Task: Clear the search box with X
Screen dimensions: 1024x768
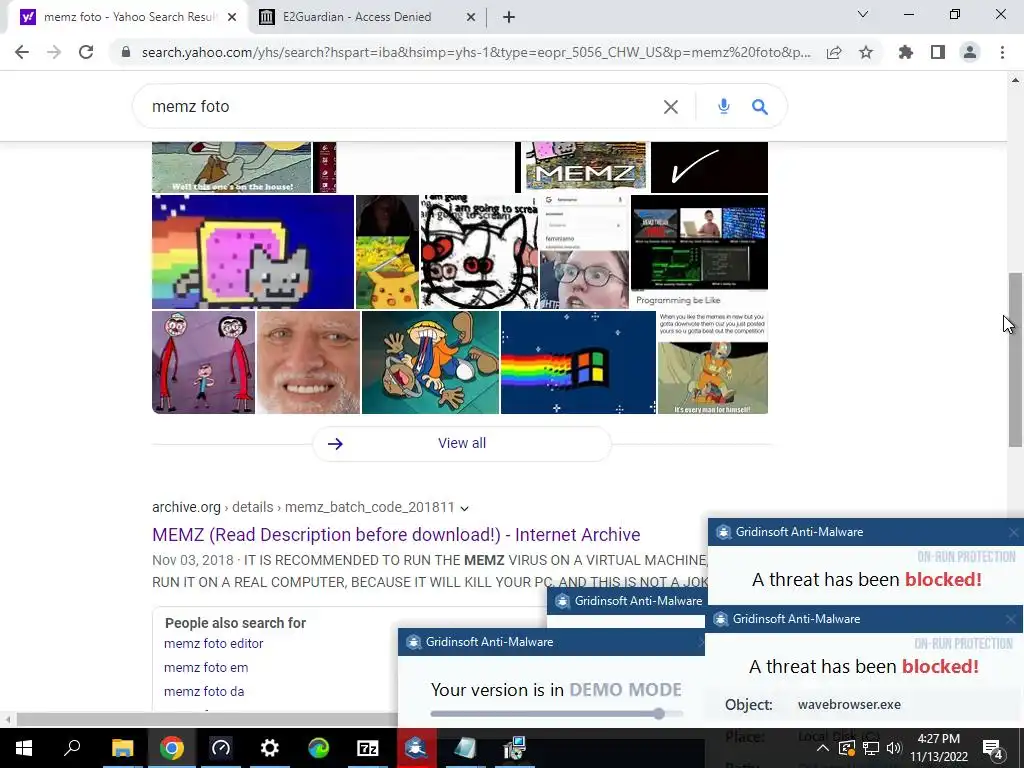Action: pyautogui.click(x=671, y=106)
